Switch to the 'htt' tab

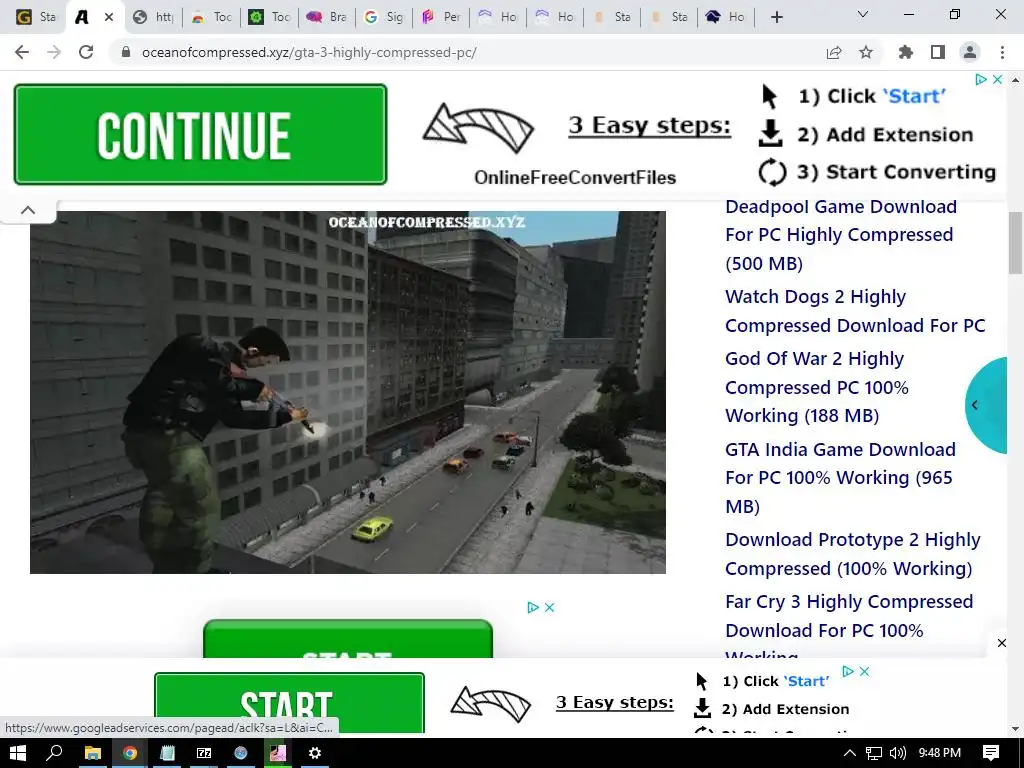[x=153, y=17]
